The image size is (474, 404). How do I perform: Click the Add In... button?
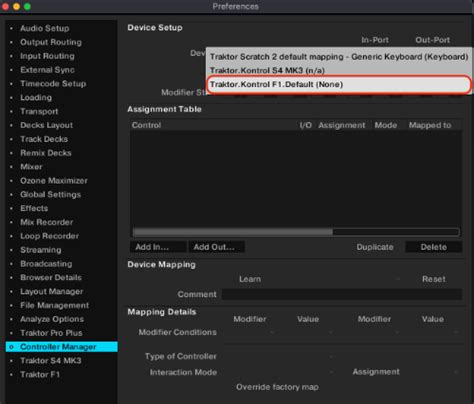coord(158,247)
